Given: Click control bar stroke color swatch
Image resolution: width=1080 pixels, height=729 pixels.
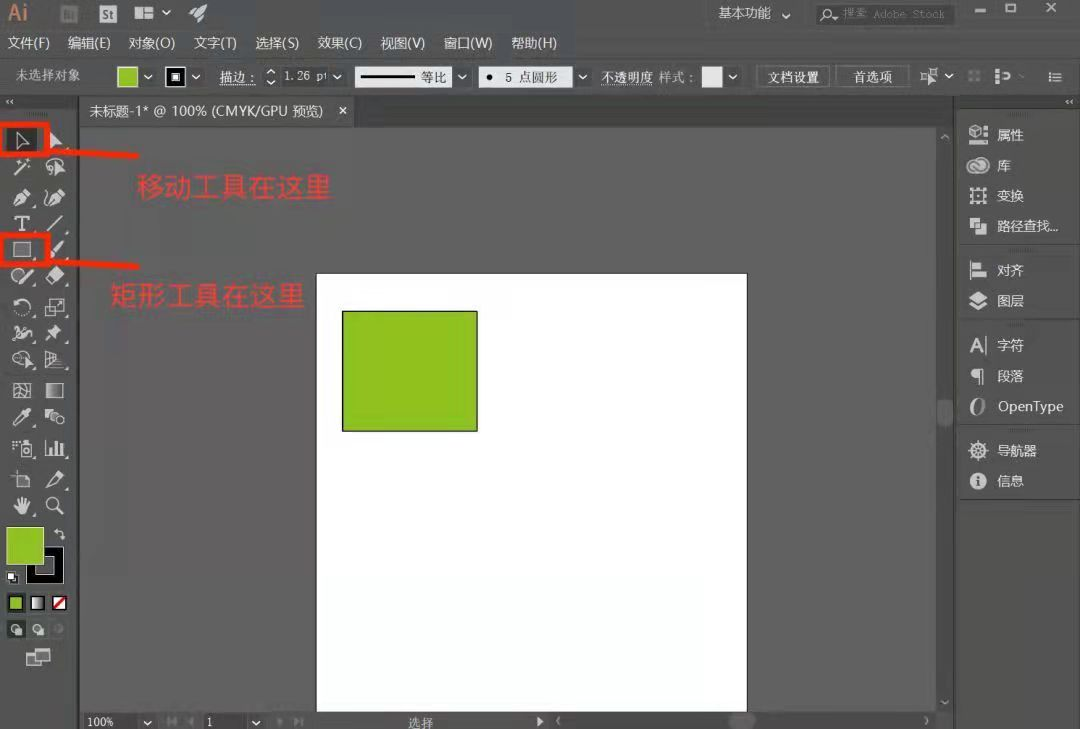Looking at the screenshot, I should tap(176, 76).
